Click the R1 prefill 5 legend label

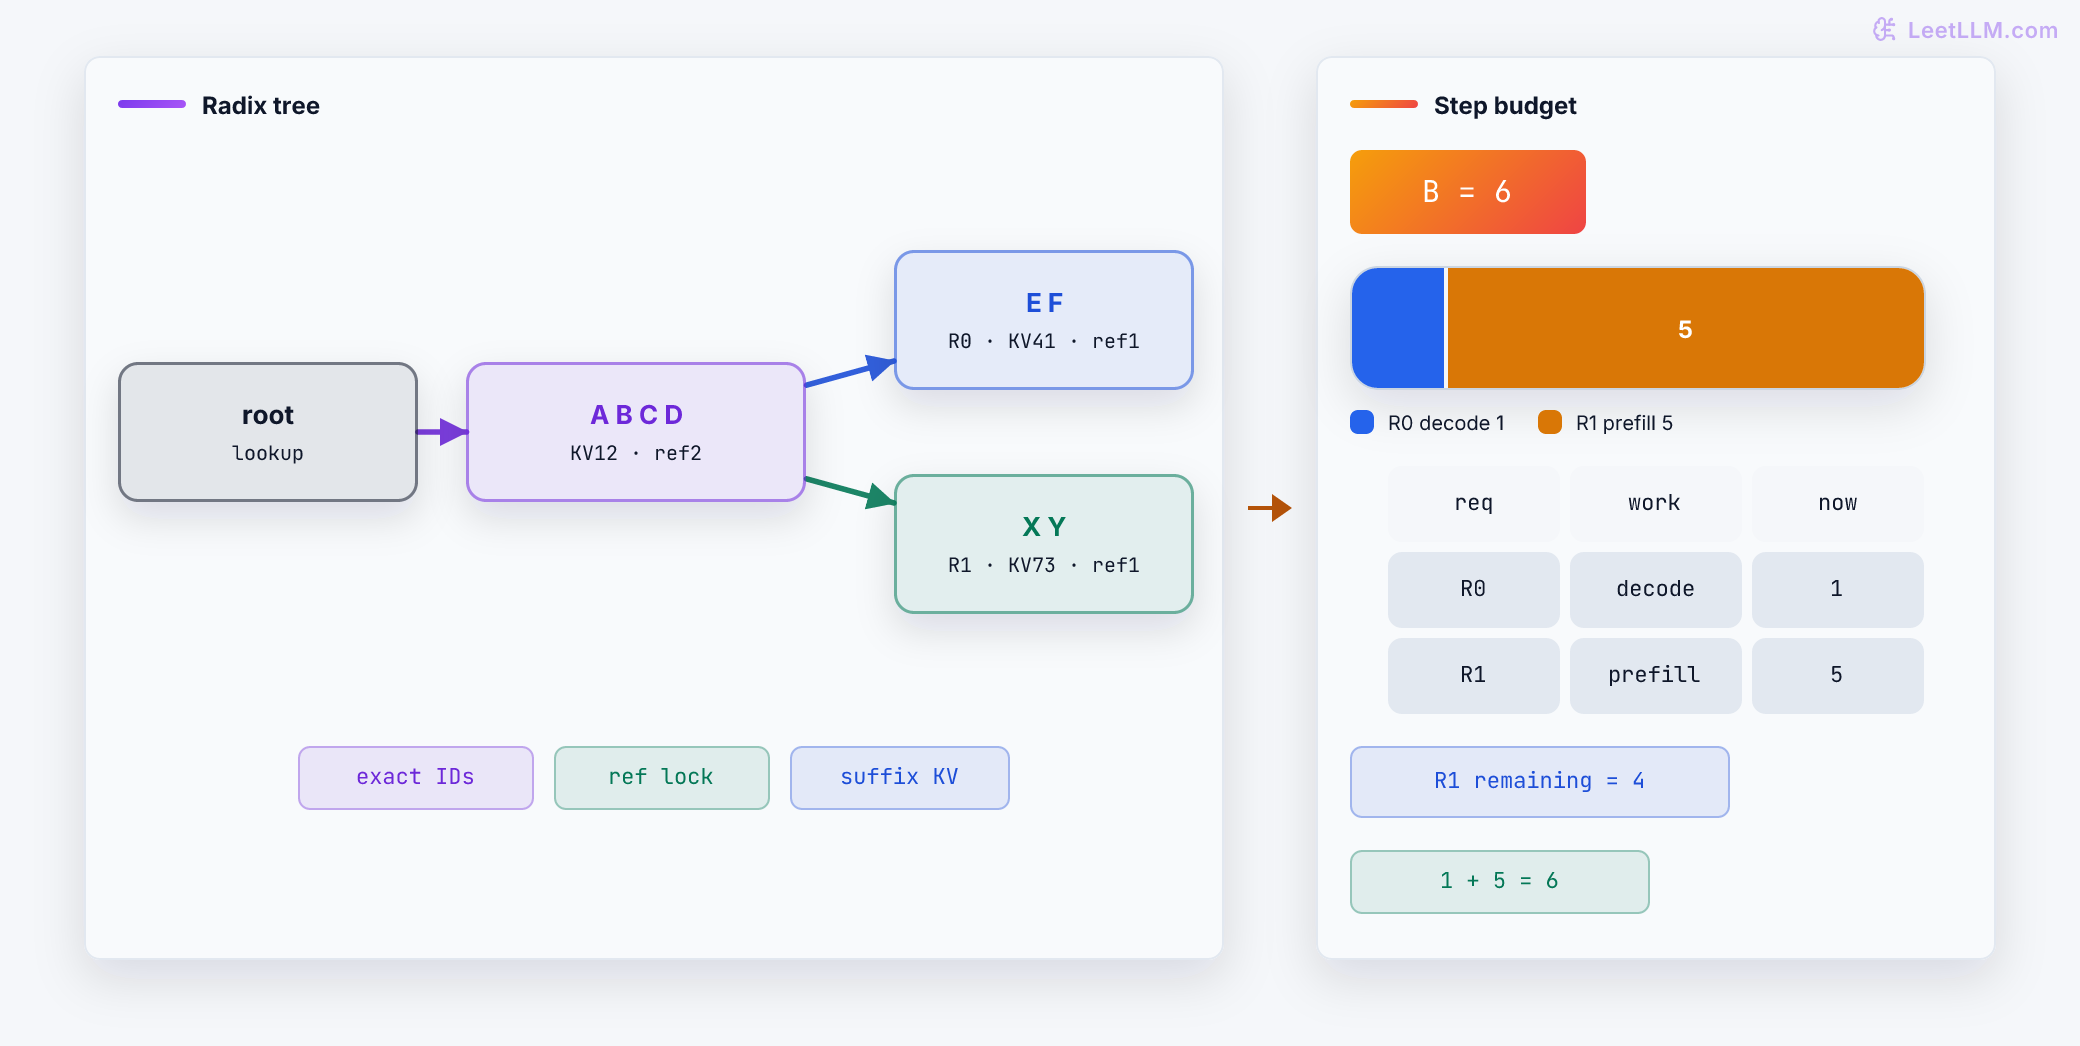point(1624,423)
